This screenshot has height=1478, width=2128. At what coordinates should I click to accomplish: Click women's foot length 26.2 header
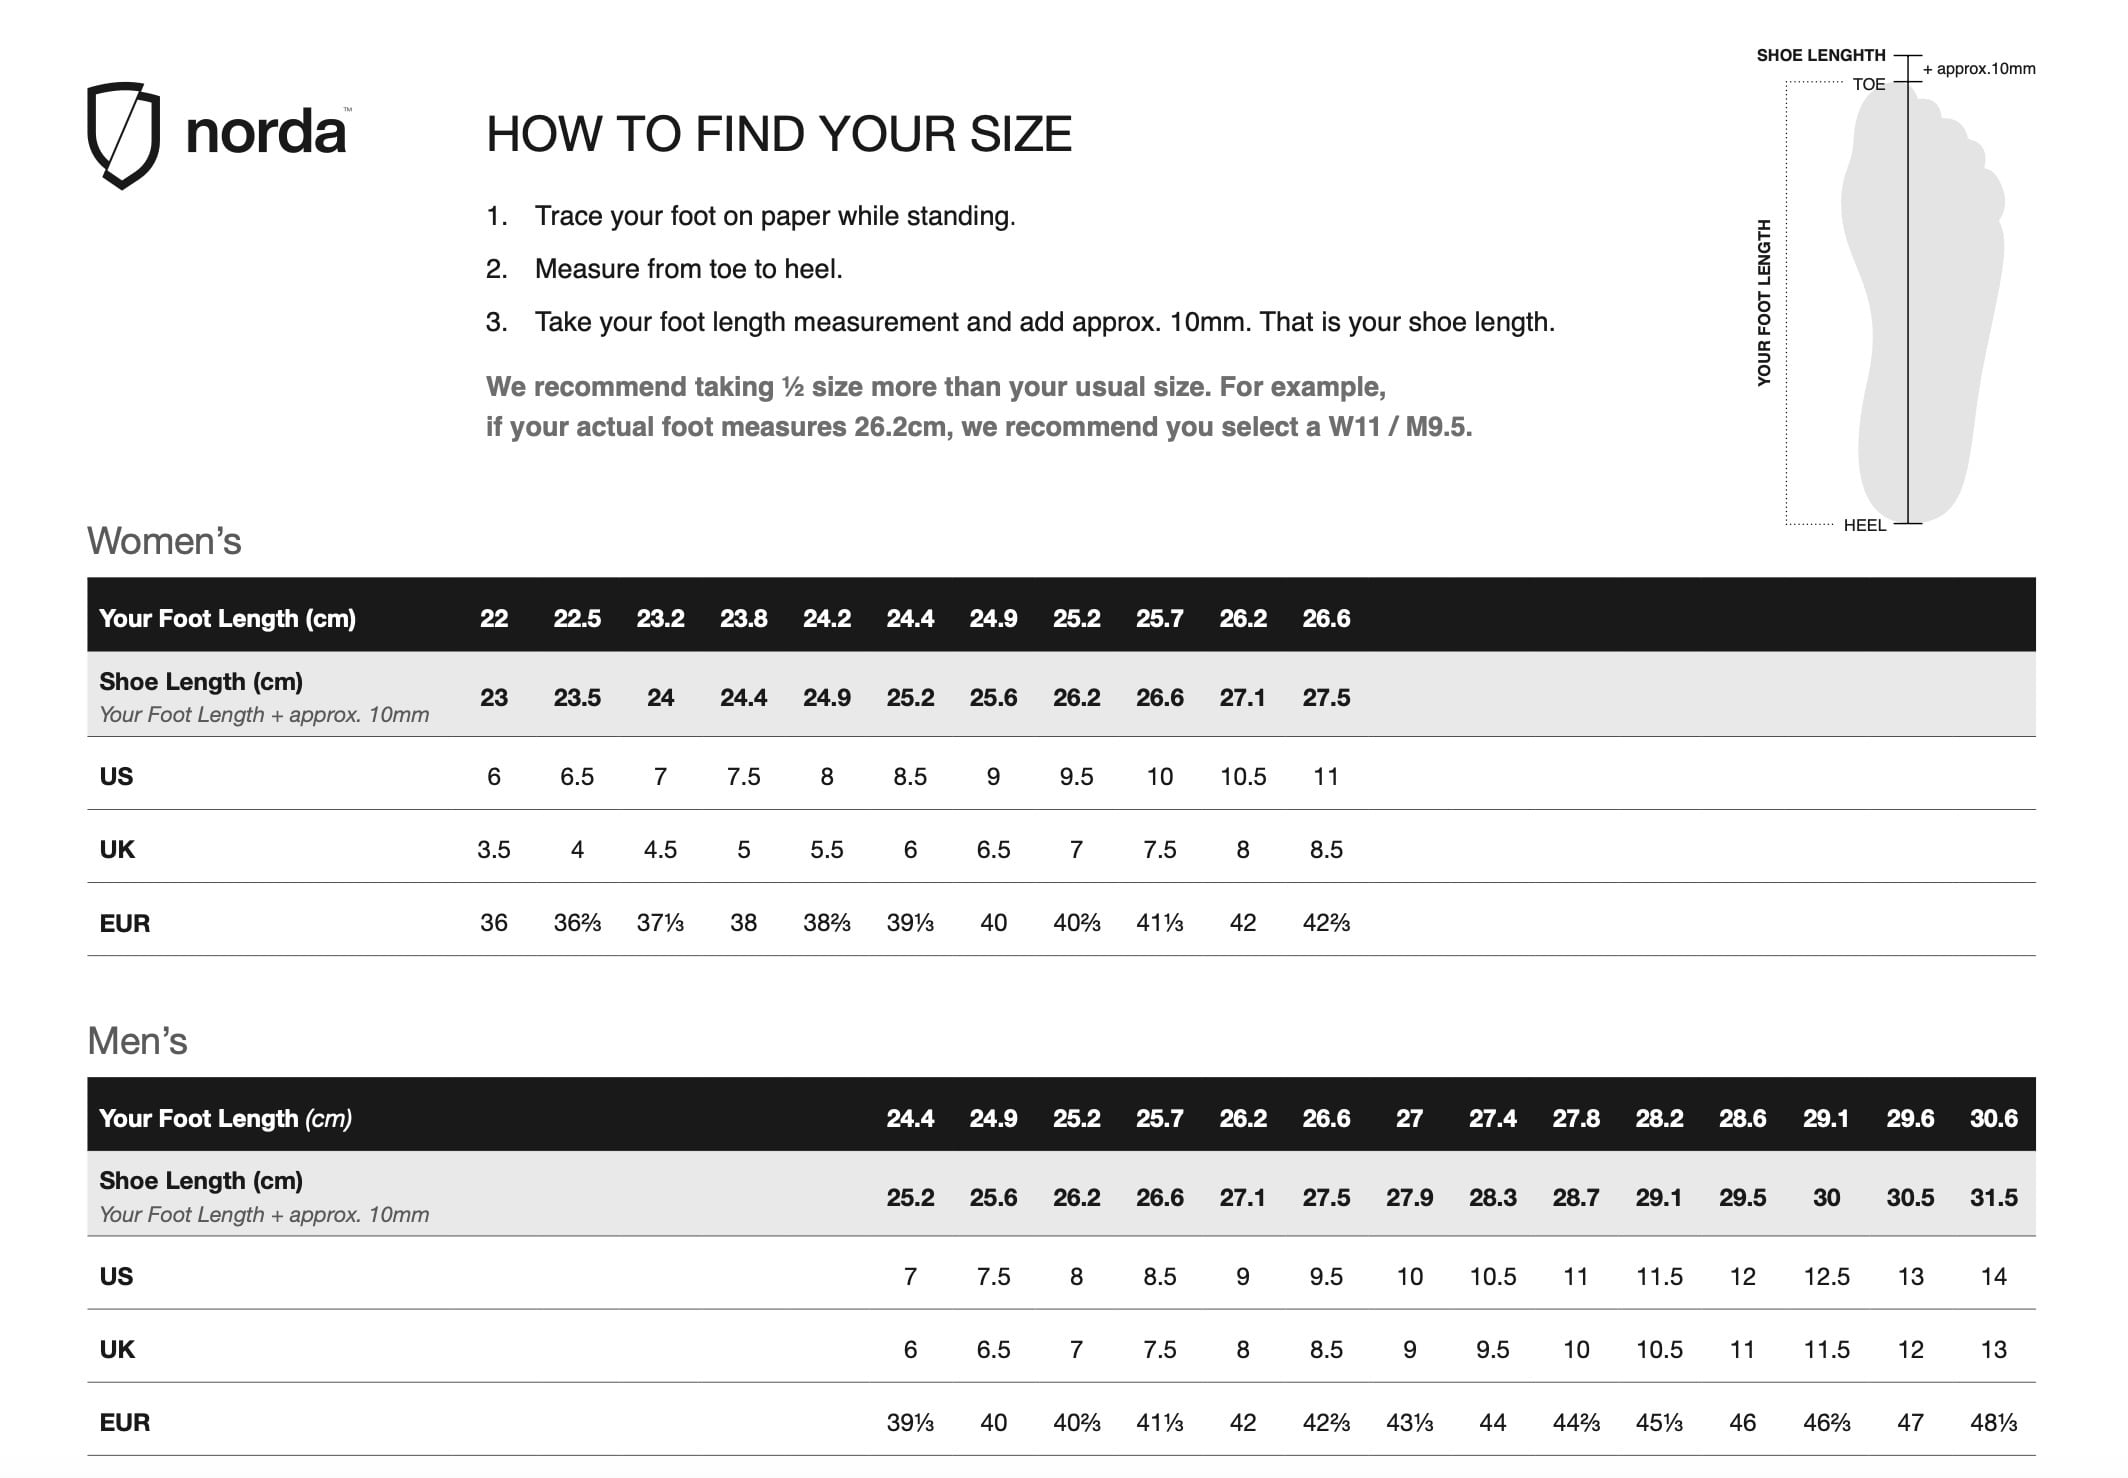[1243, 618]
